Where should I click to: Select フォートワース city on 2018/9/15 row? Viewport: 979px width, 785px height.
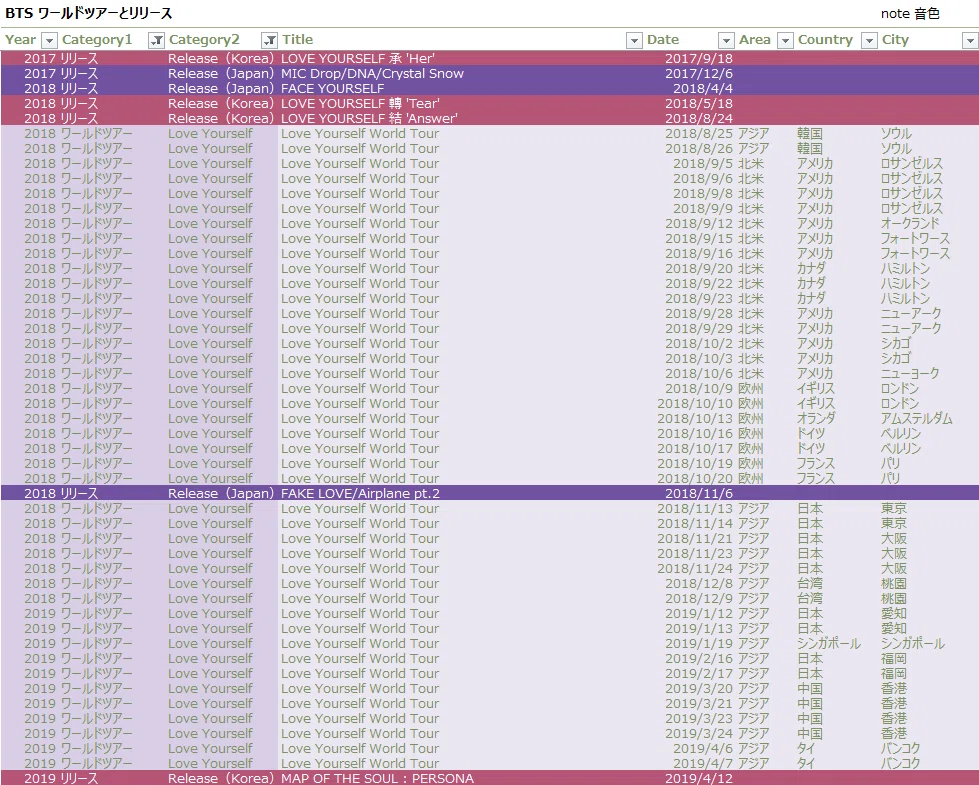tap(915, 239)
